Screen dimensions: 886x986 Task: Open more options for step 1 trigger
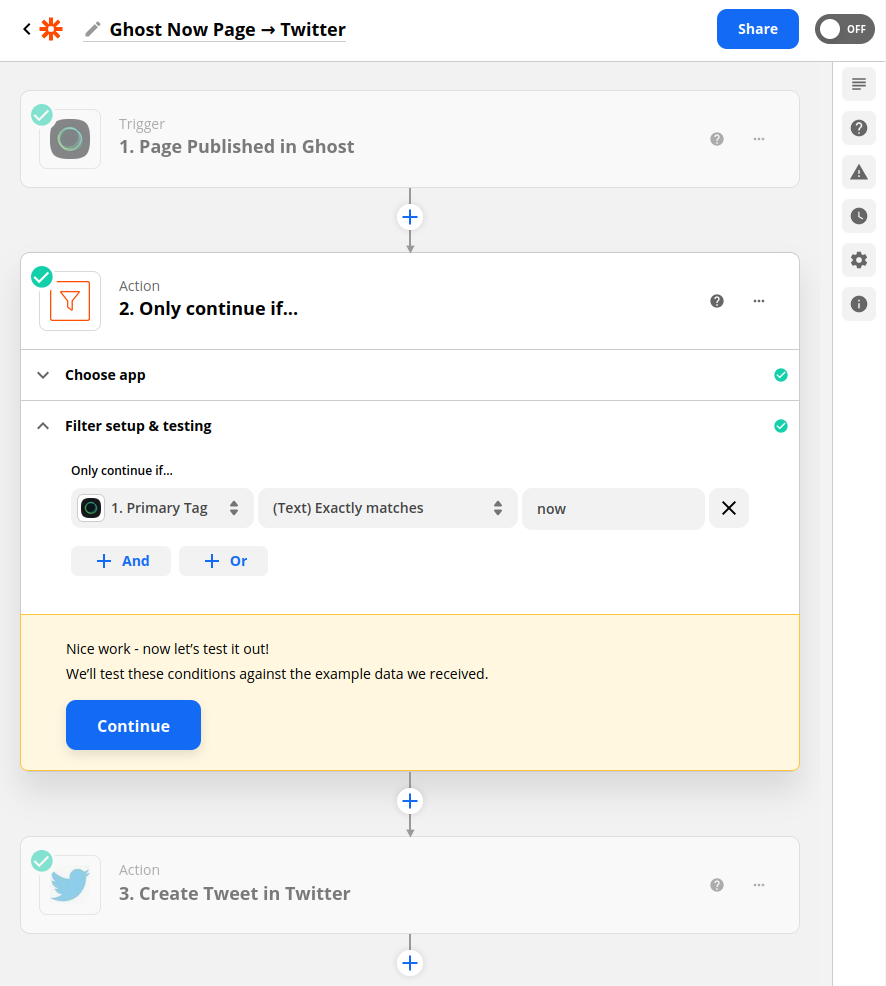[x=759, y=139]
